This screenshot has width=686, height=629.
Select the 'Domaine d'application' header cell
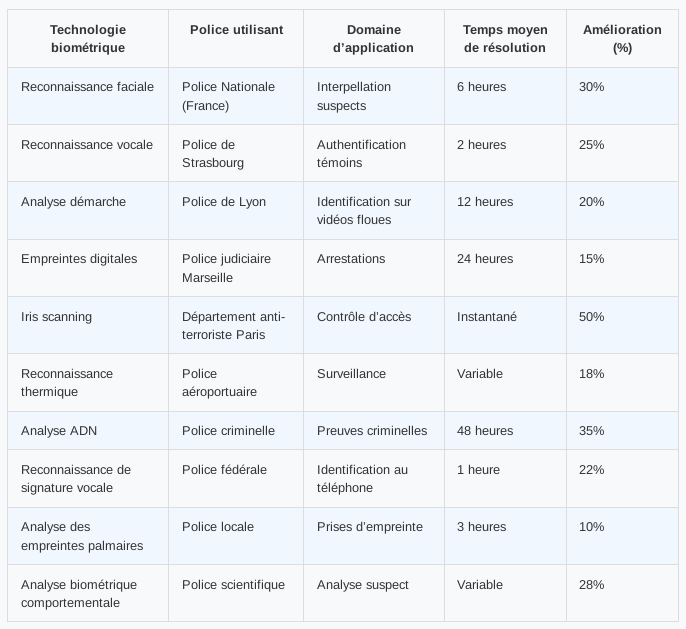coord(373,39)
